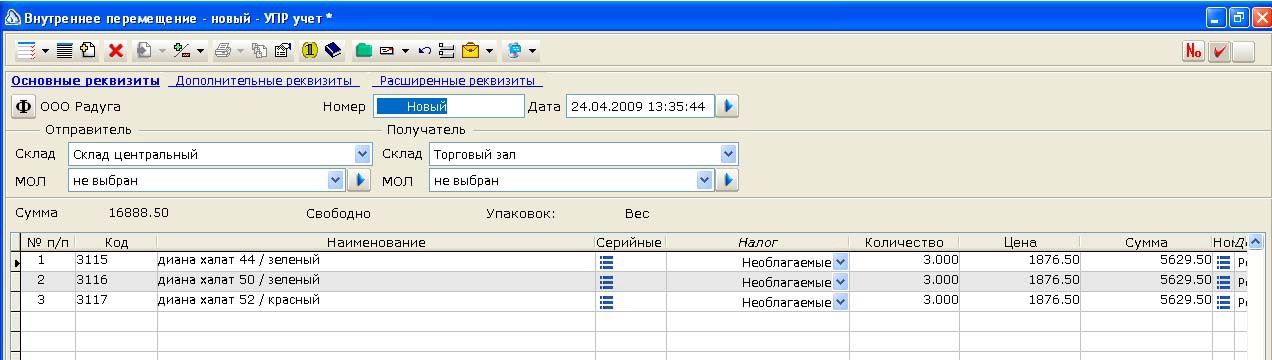Click the green folder icon
Viewport: 1272px width, 360px height.
click(x=364, y=50)
